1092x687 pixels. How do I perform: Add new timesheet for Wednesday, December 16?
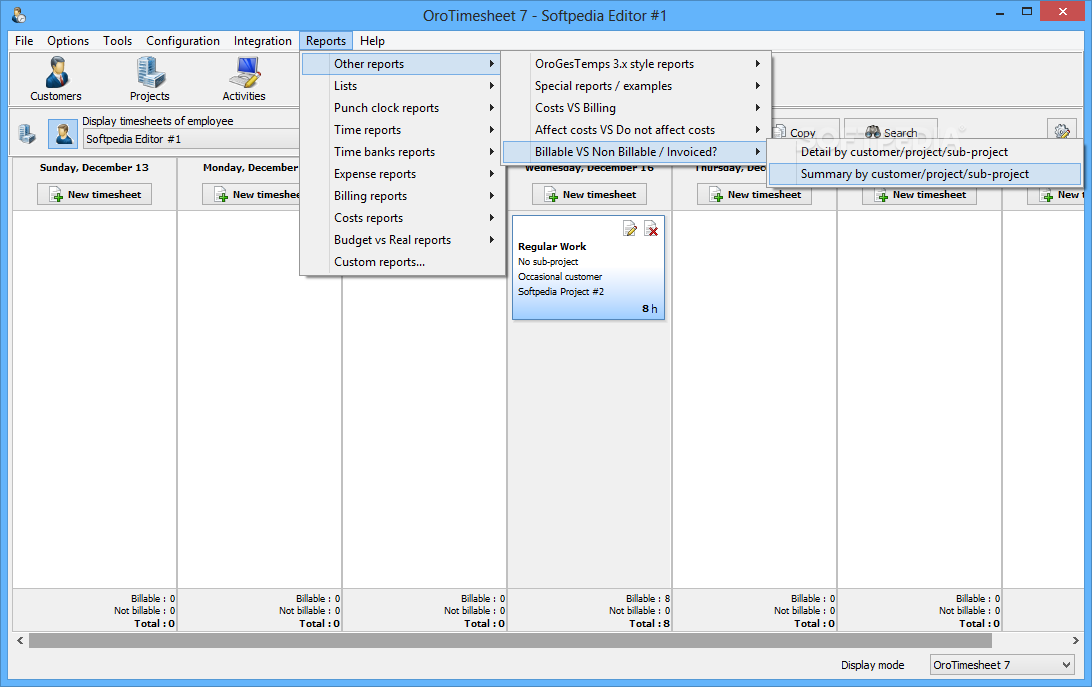(589, 194)
